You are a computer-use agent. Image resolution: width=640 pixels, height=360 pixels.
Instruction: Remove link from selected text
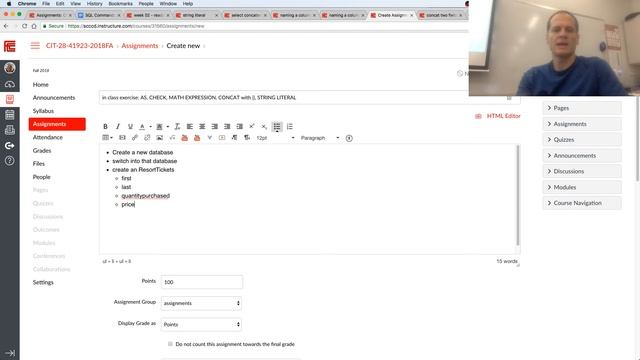(x=147, y=138)
